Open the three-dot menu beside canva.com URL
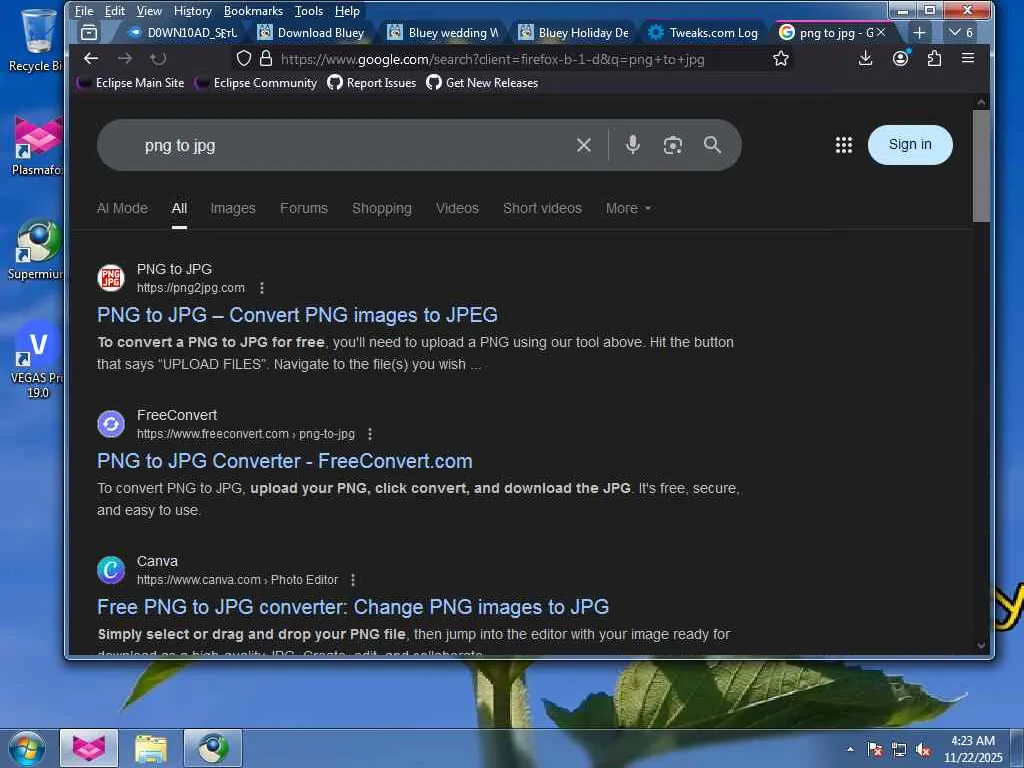Viewport: 1024px width, 768px height. (353, 580)
